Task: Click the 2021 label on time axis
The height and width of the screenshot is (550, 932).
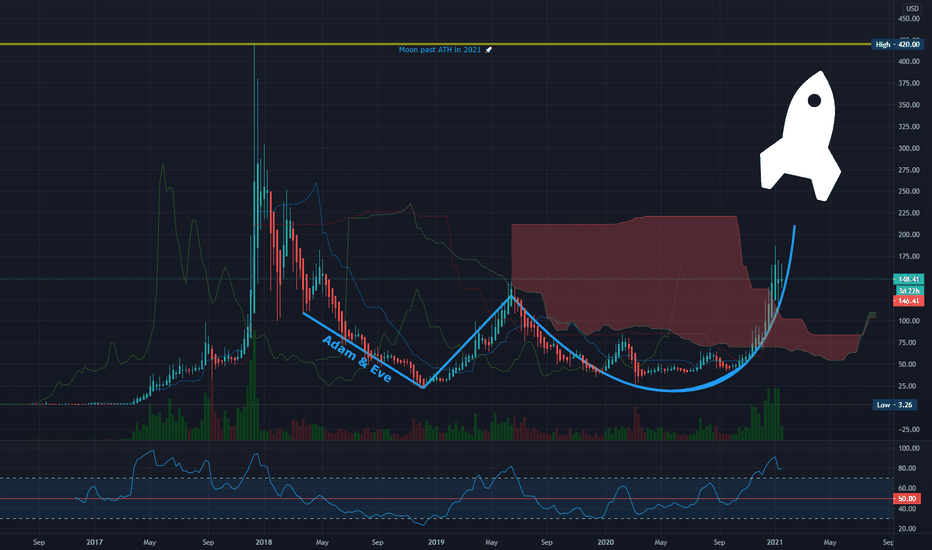Action: pos(774,542)
